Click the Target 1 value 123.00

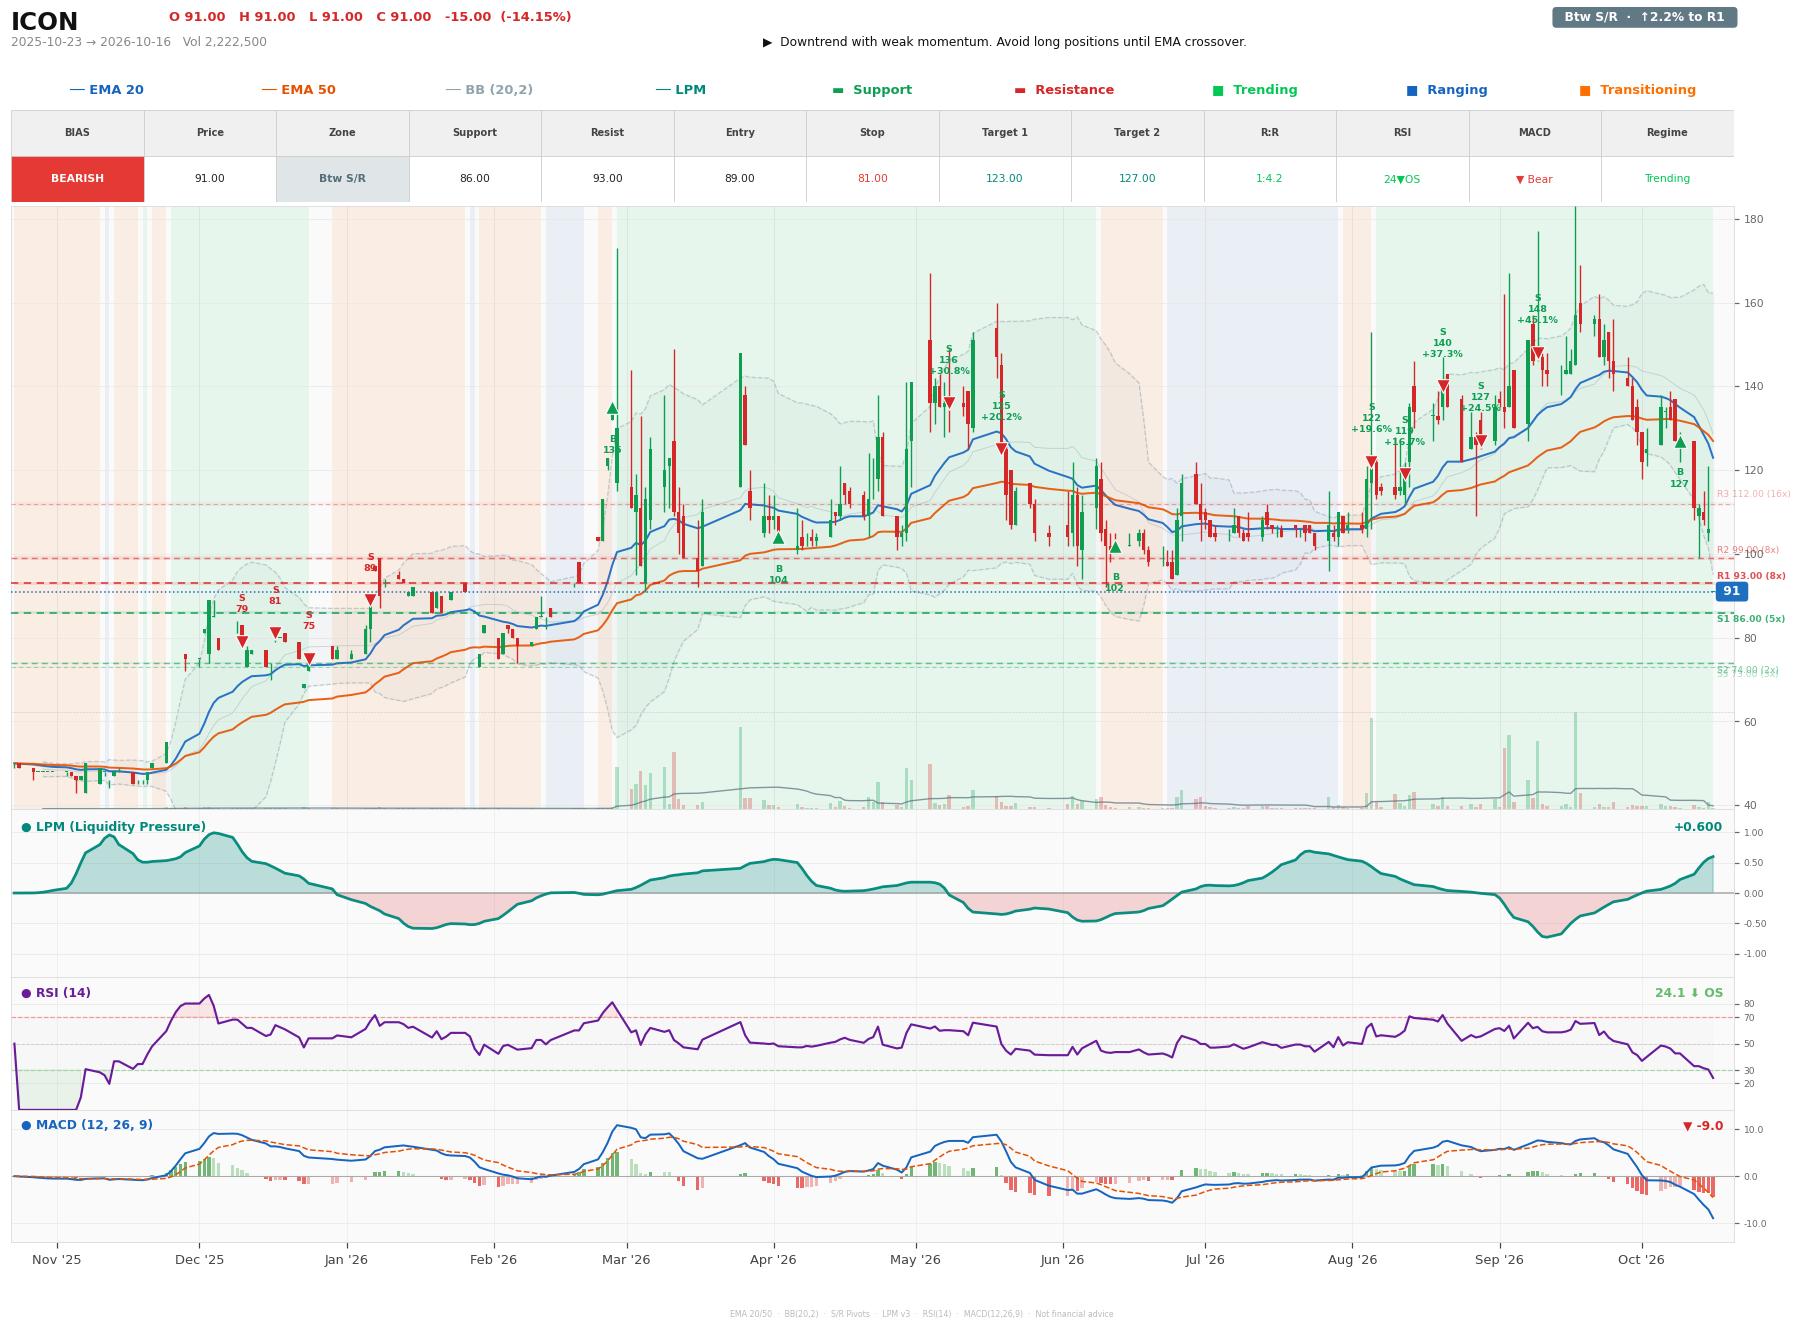pyautogui.click(x=1004, y=179)
